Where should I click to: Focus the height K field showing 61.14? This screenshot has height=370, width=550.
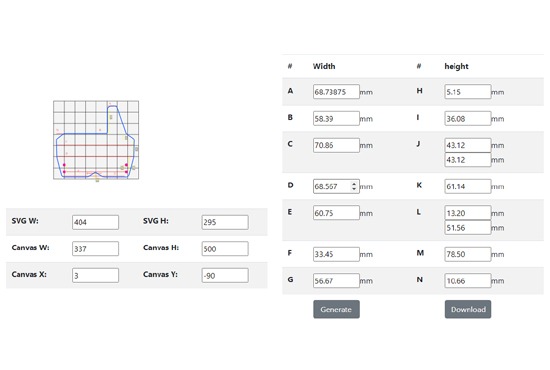click(468, 186)
